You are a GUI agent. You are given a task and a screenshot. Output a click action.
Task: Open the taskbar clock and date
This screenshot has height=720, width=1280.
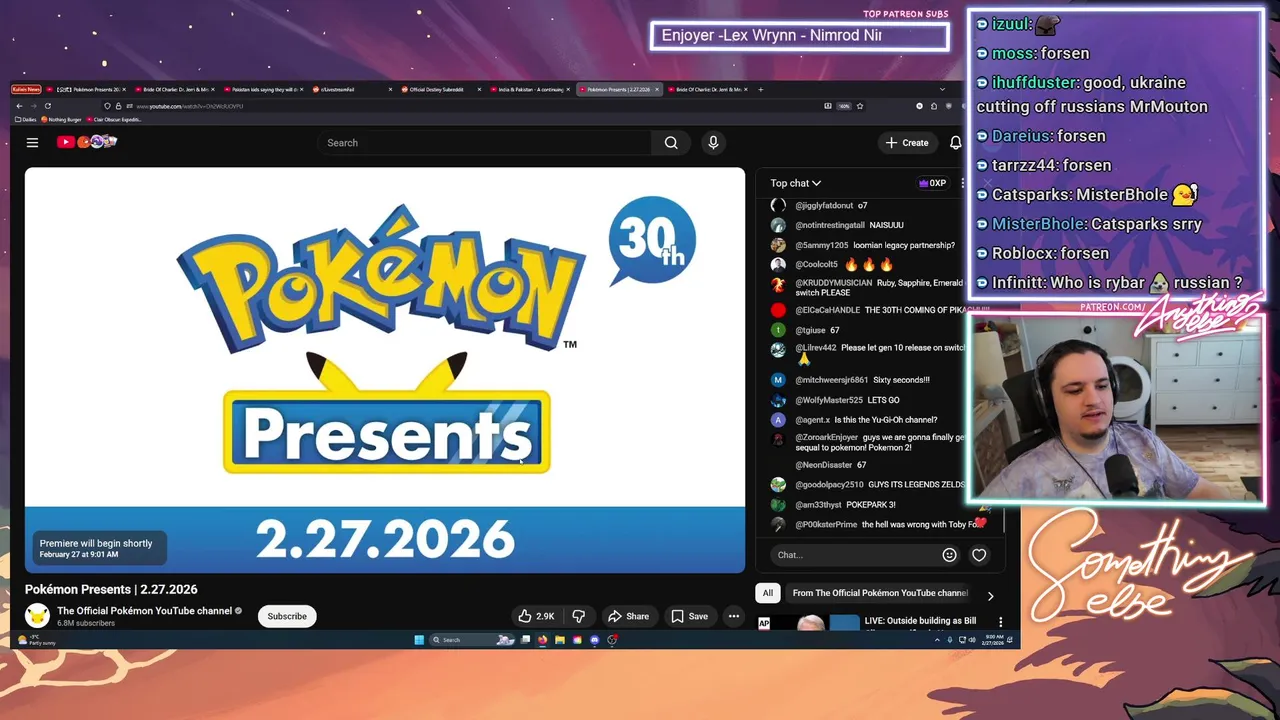pyautogui.click(x=995, y=640)
